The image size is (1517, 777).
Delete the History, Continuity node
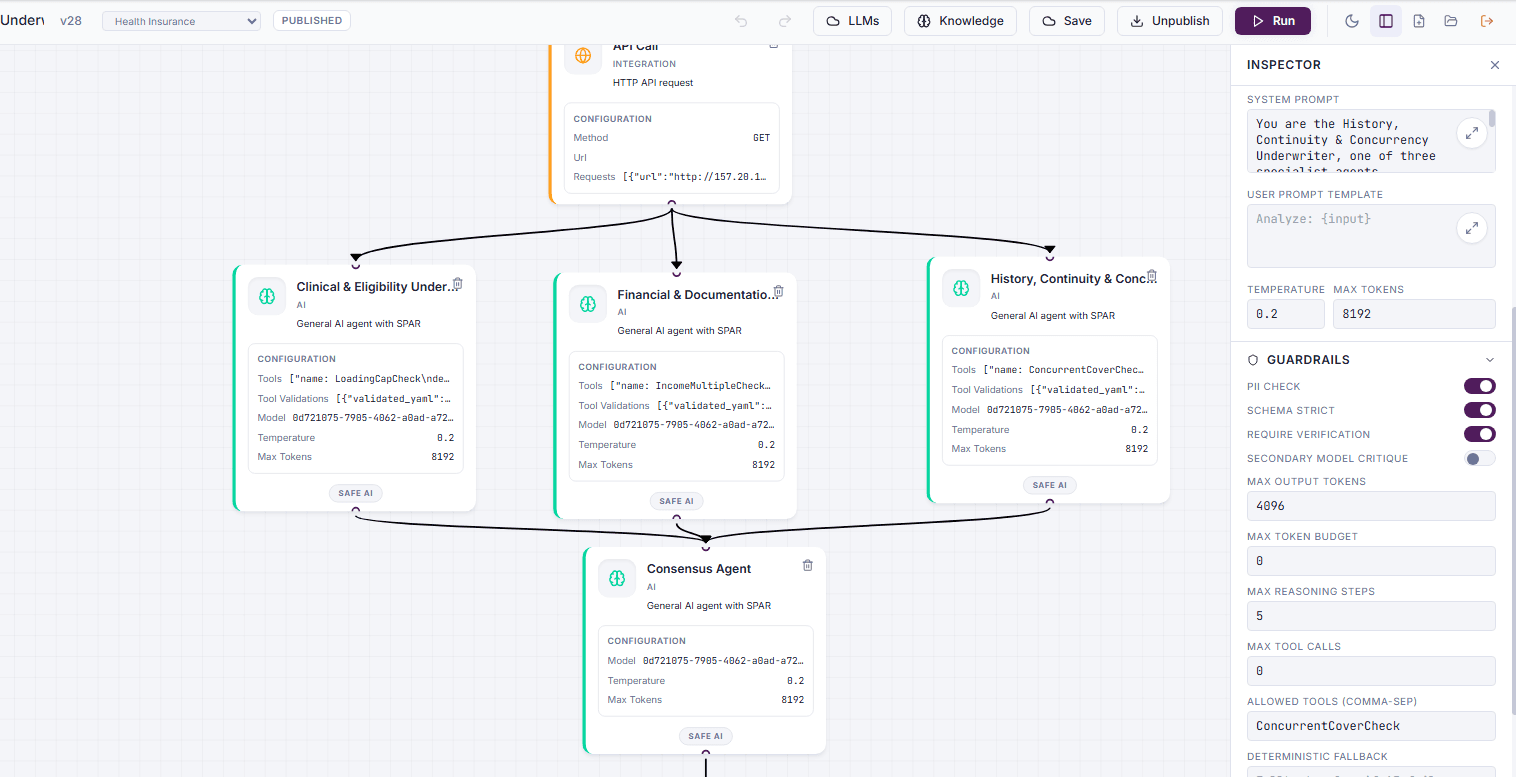[1151, 276]
